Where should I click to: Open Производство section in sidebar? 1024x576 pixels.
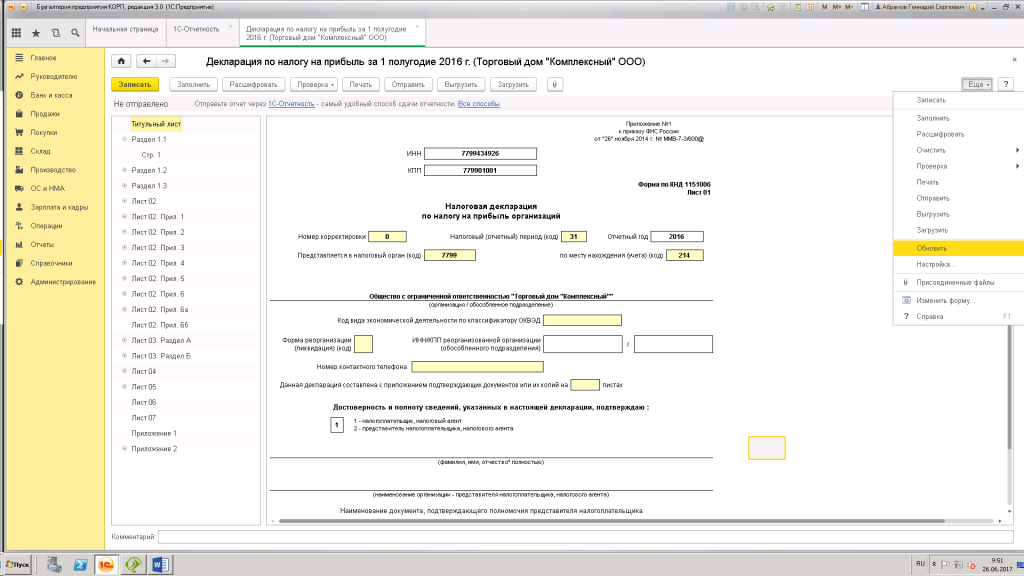[53, 170]
